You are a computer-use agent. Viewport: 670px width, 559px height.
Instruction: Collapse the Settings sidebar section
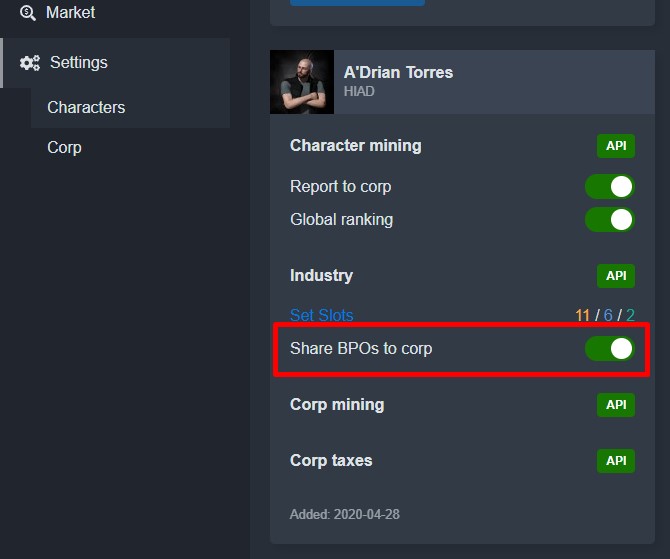[x=115, y=63]
